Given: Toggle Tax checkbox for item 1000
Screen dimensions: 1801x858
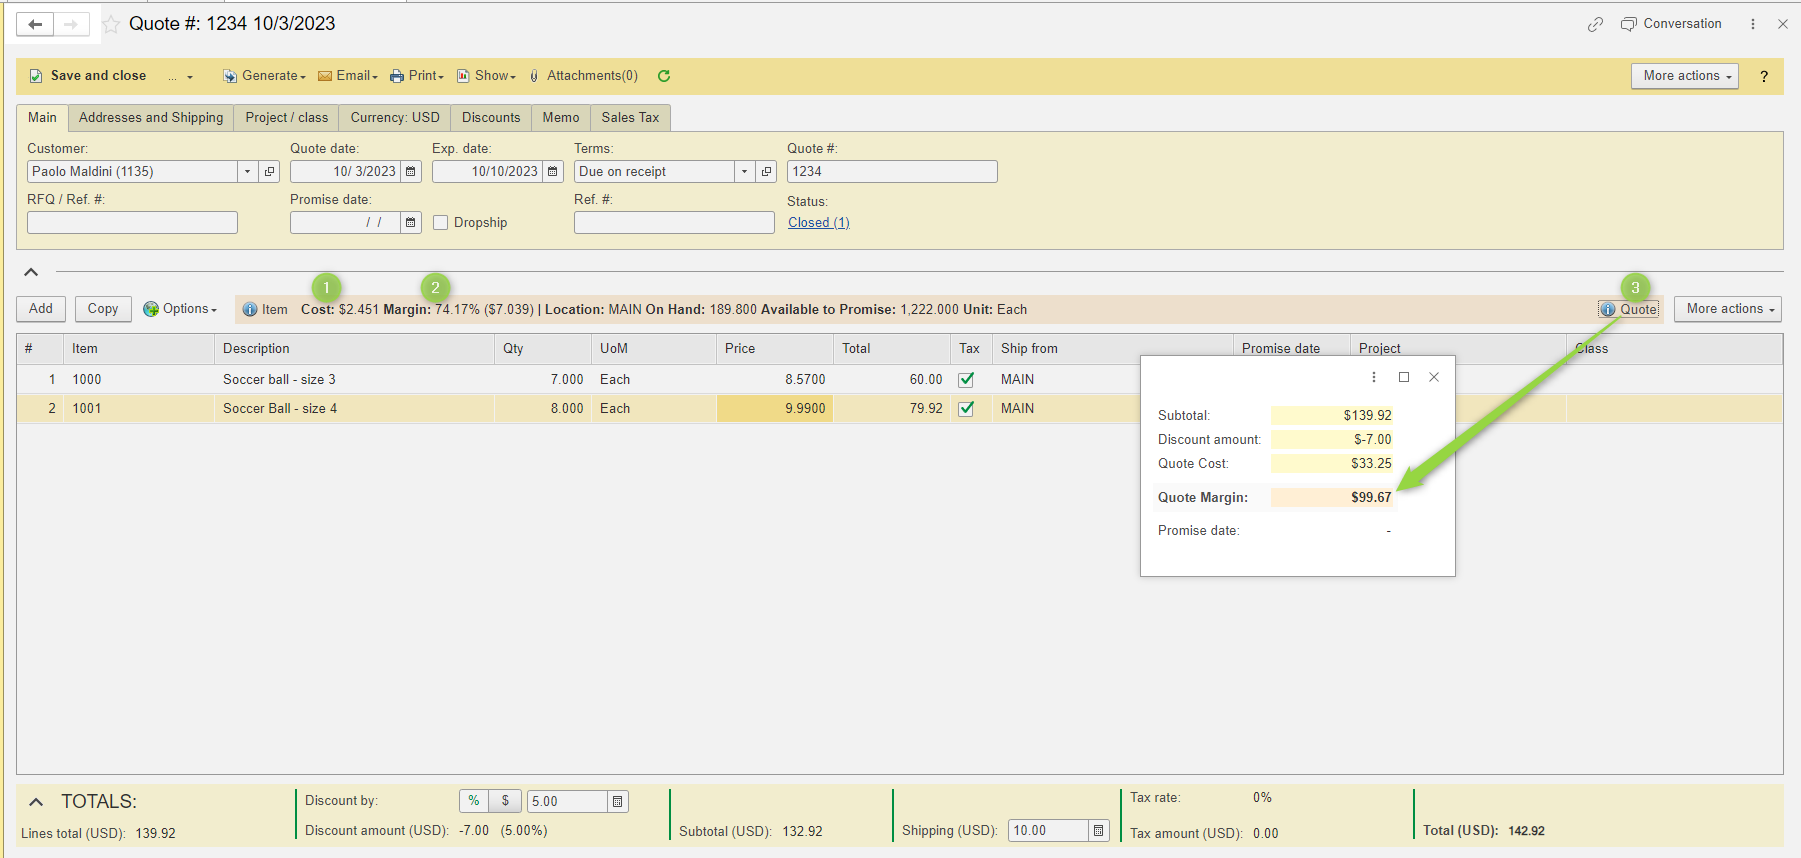Looking at the screenshot, I should pos(966,380).
